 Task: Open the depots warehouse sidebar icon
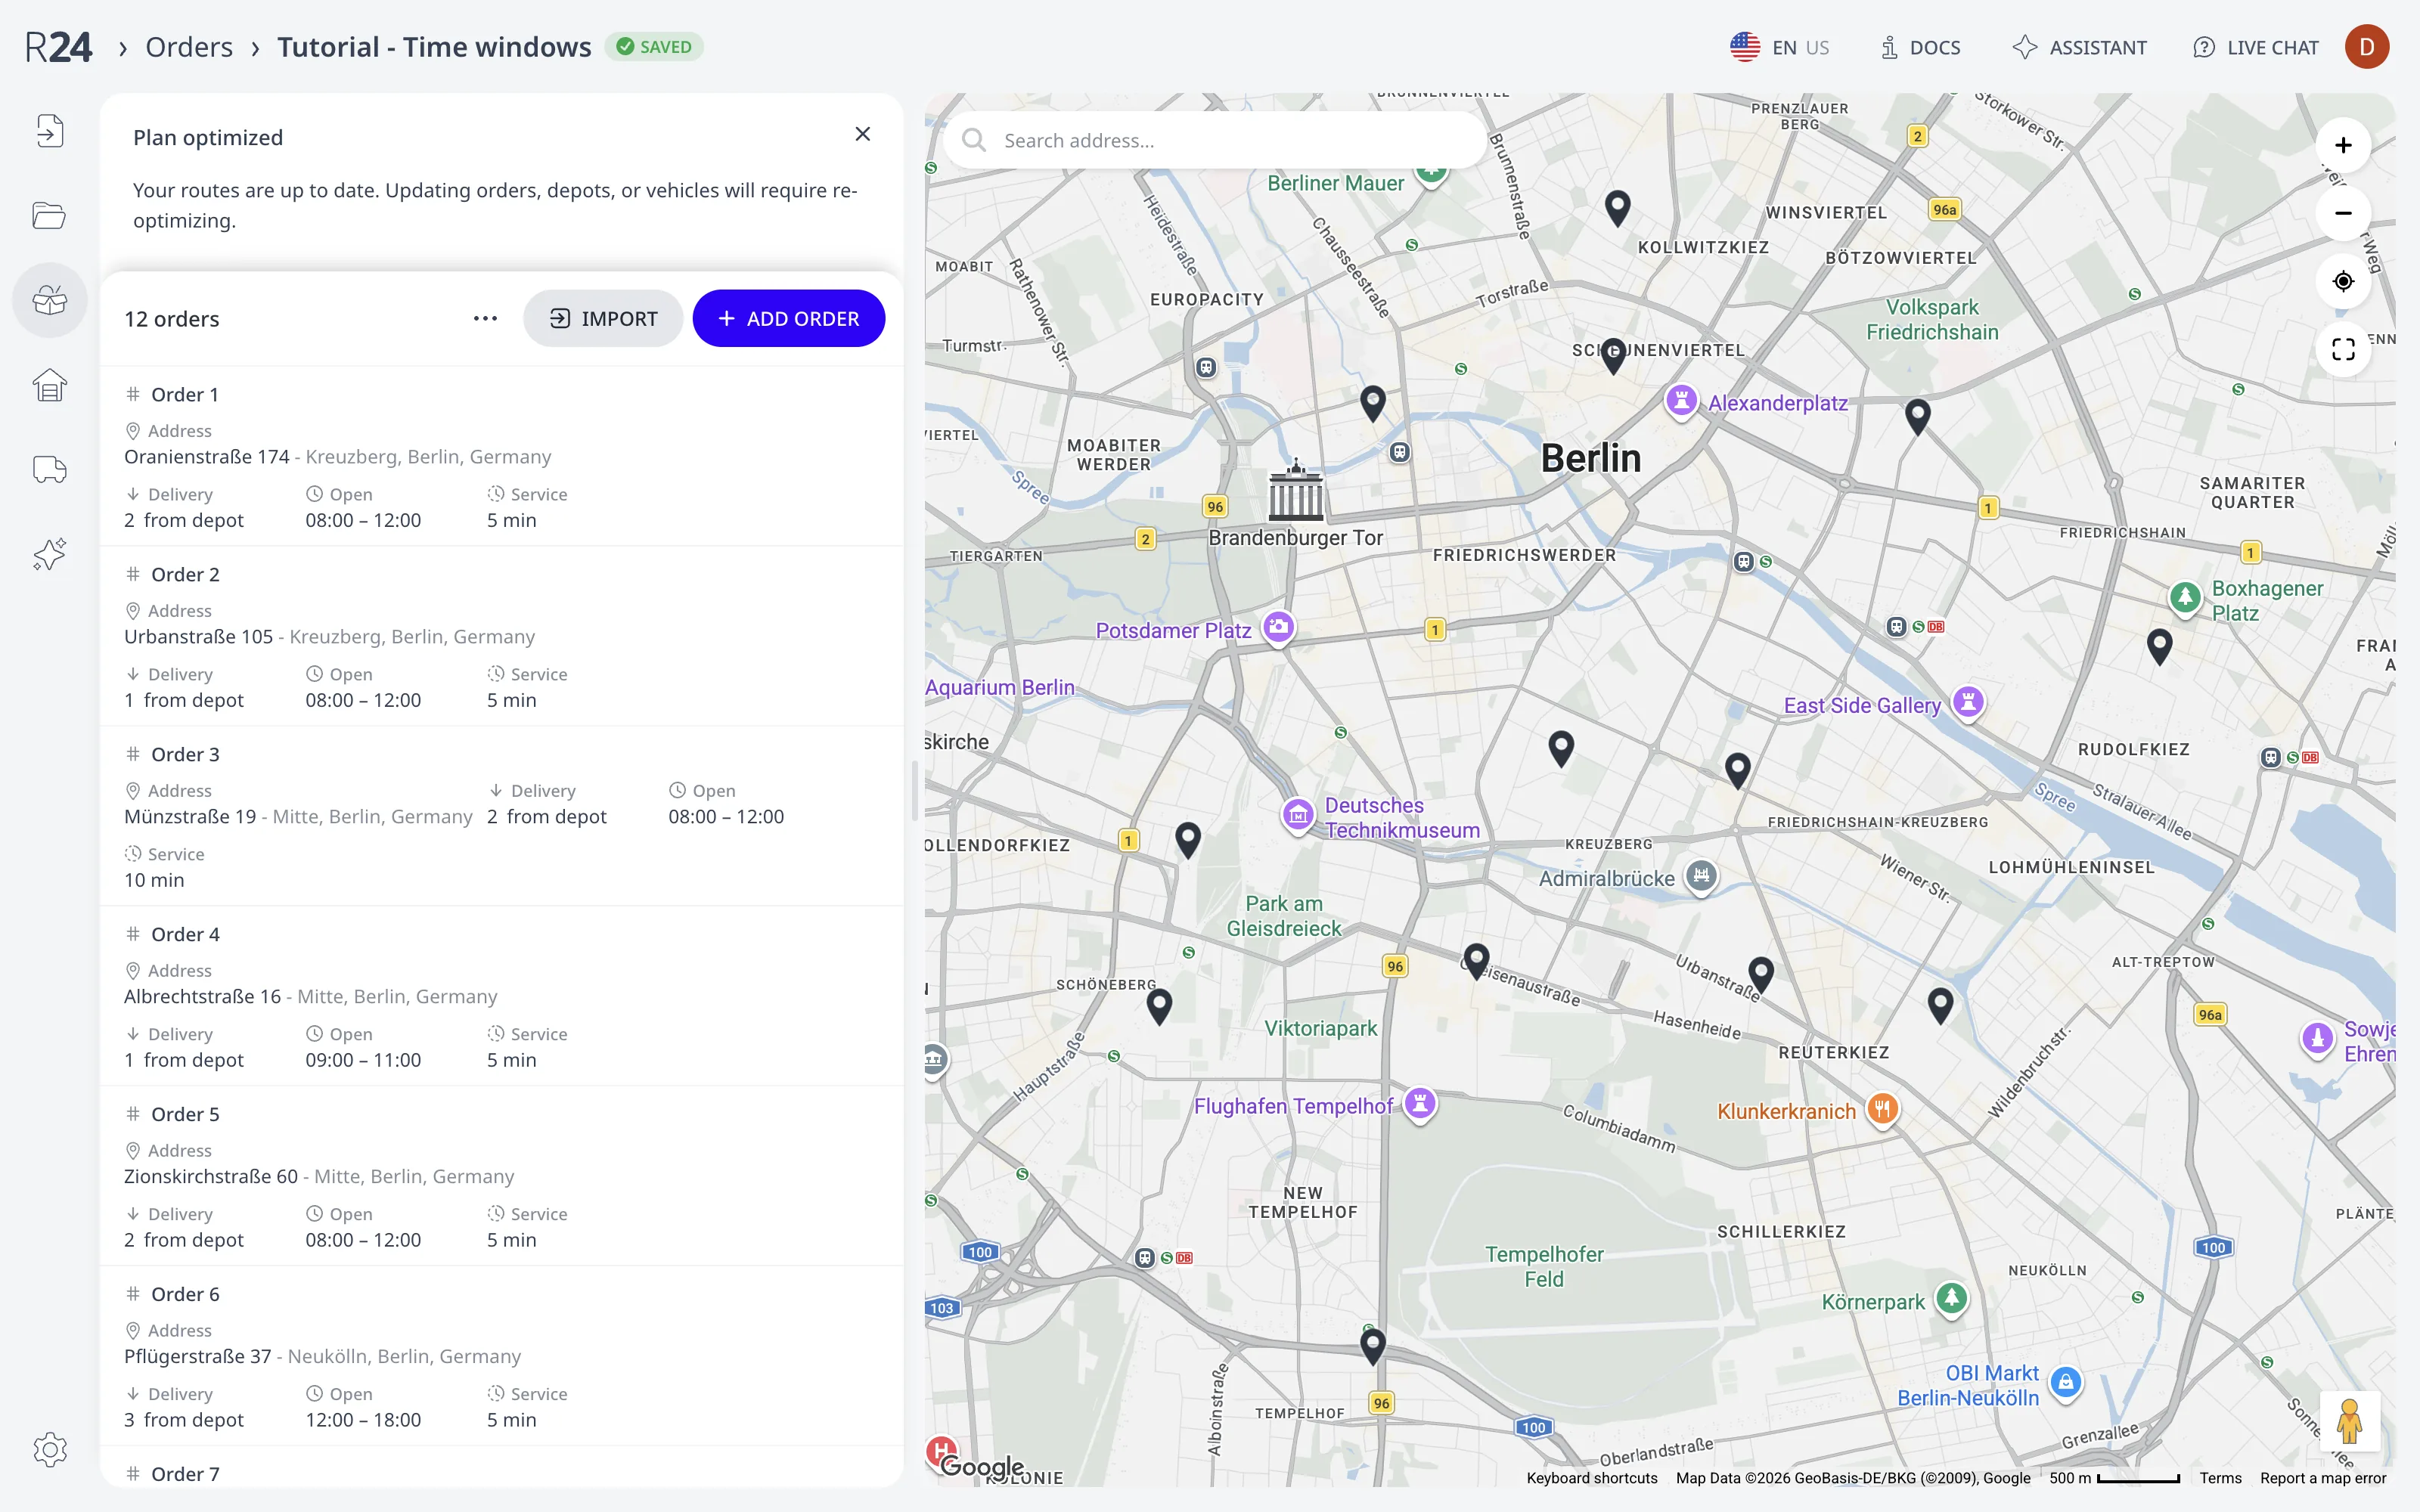tap(49, 385)
